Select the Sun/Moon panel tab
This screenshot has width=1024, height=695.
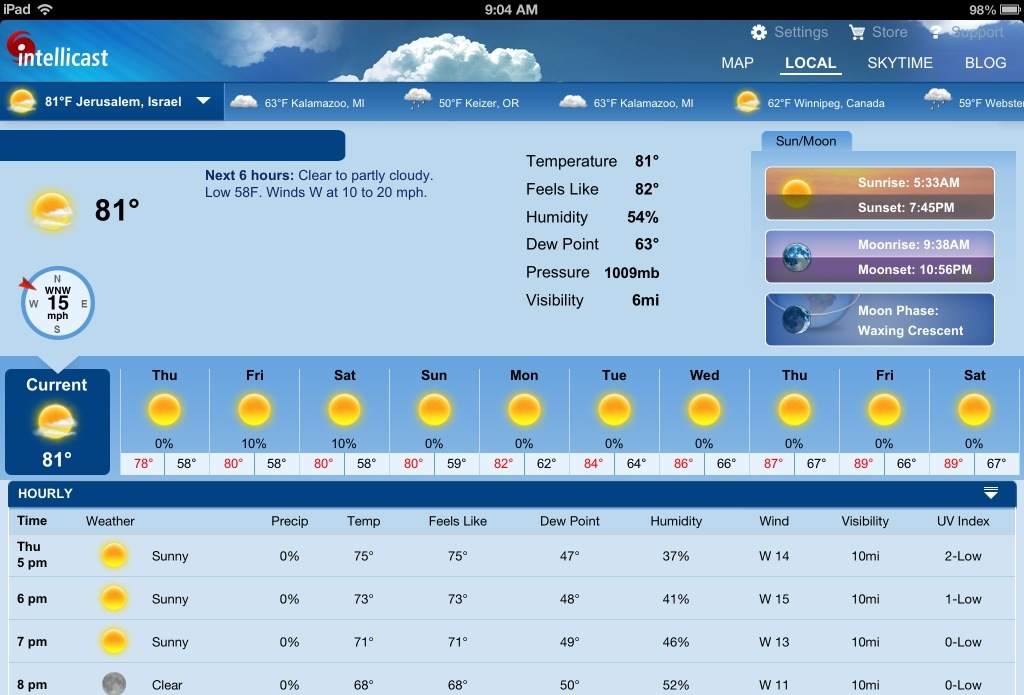(x=806, y=142)
